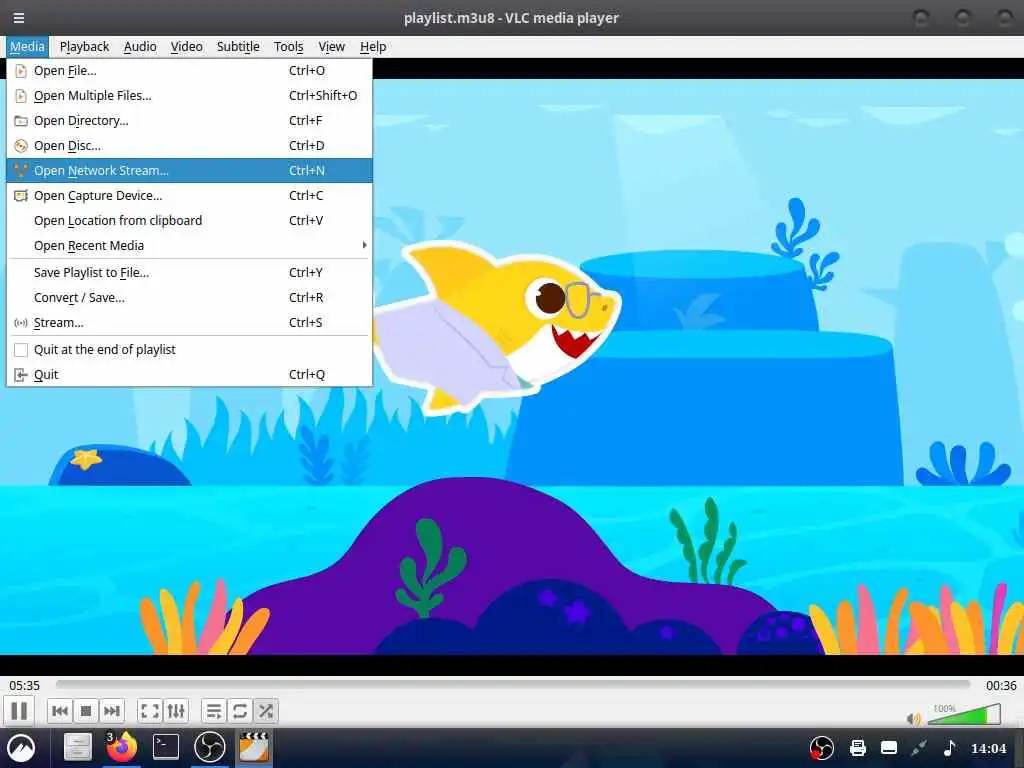Toggle fullscreen video mode

click(150, 711)
